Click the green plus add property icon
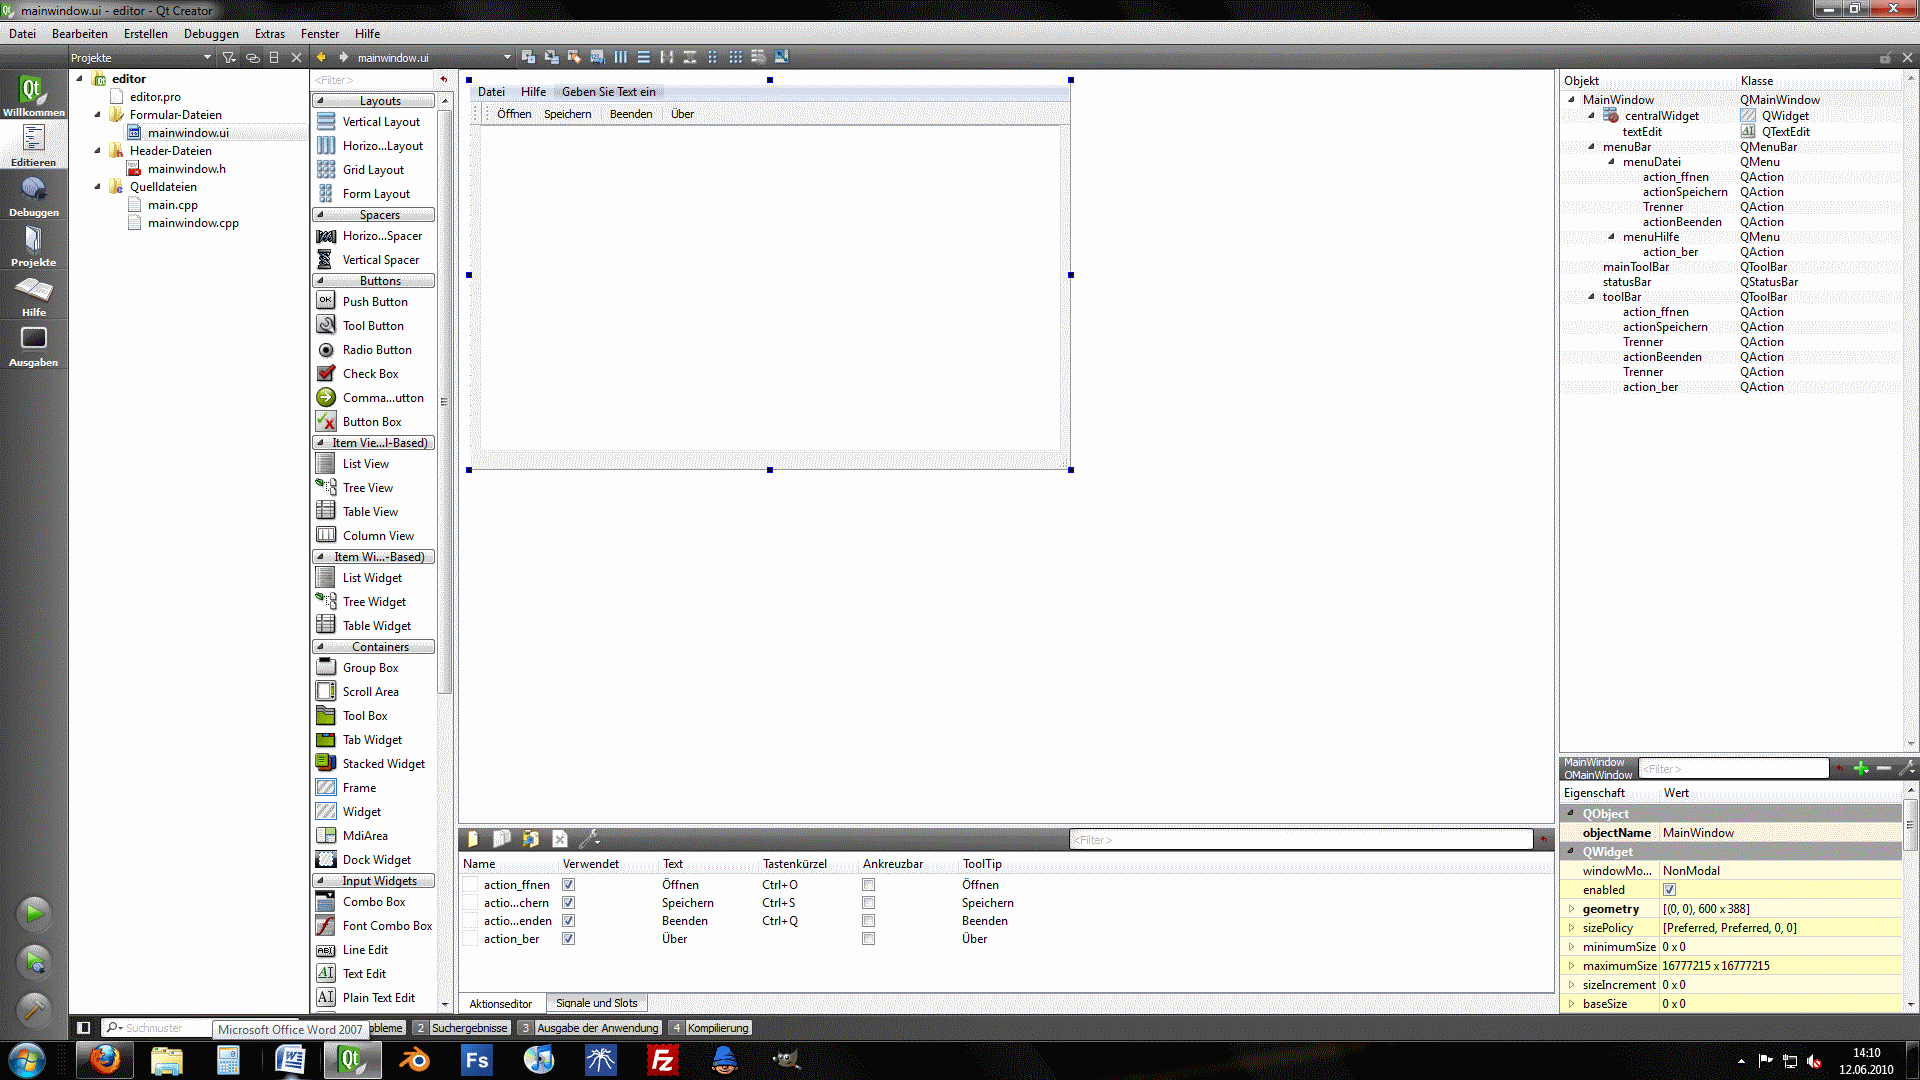 1861,768
